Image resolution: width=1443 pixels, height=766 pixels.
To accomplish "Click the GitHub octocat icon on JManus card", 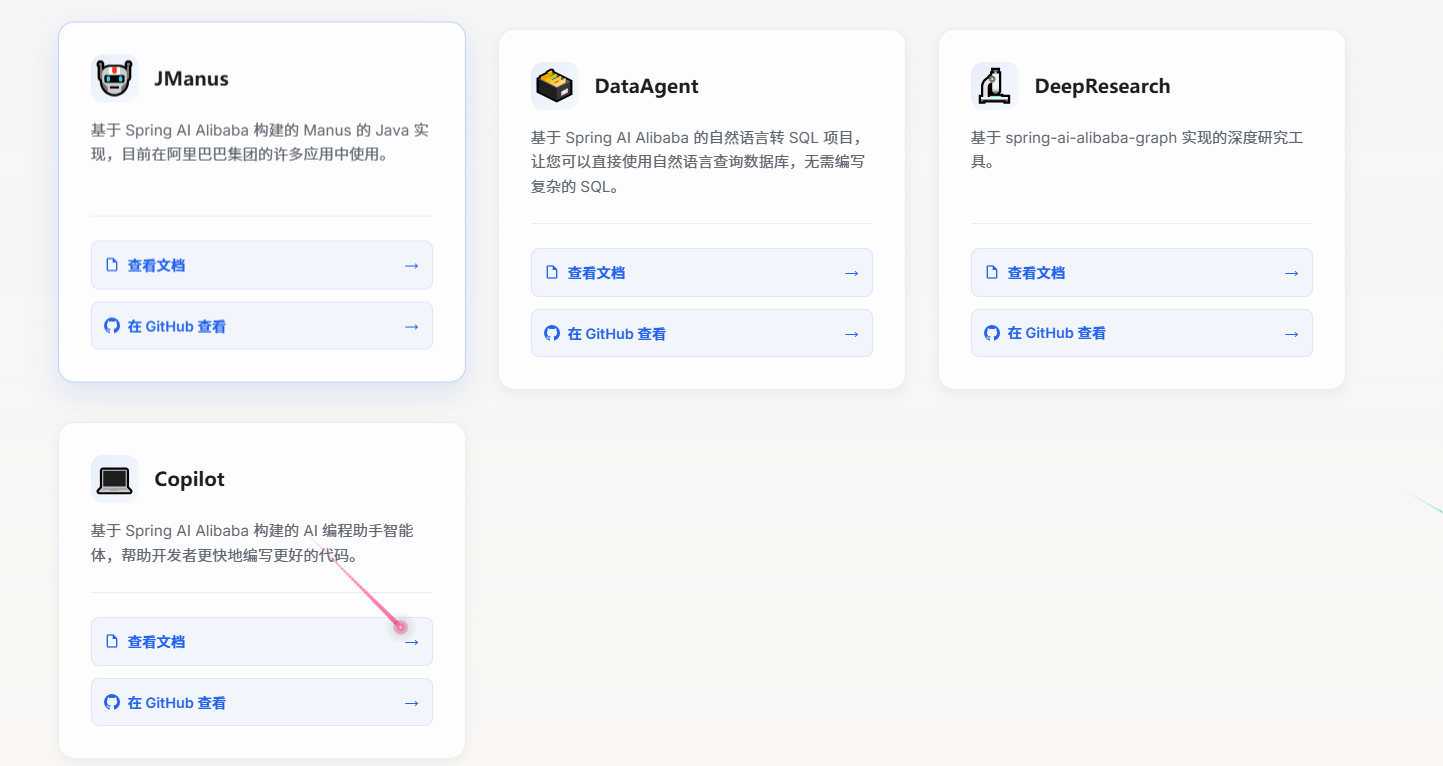I will click(111, 325).
